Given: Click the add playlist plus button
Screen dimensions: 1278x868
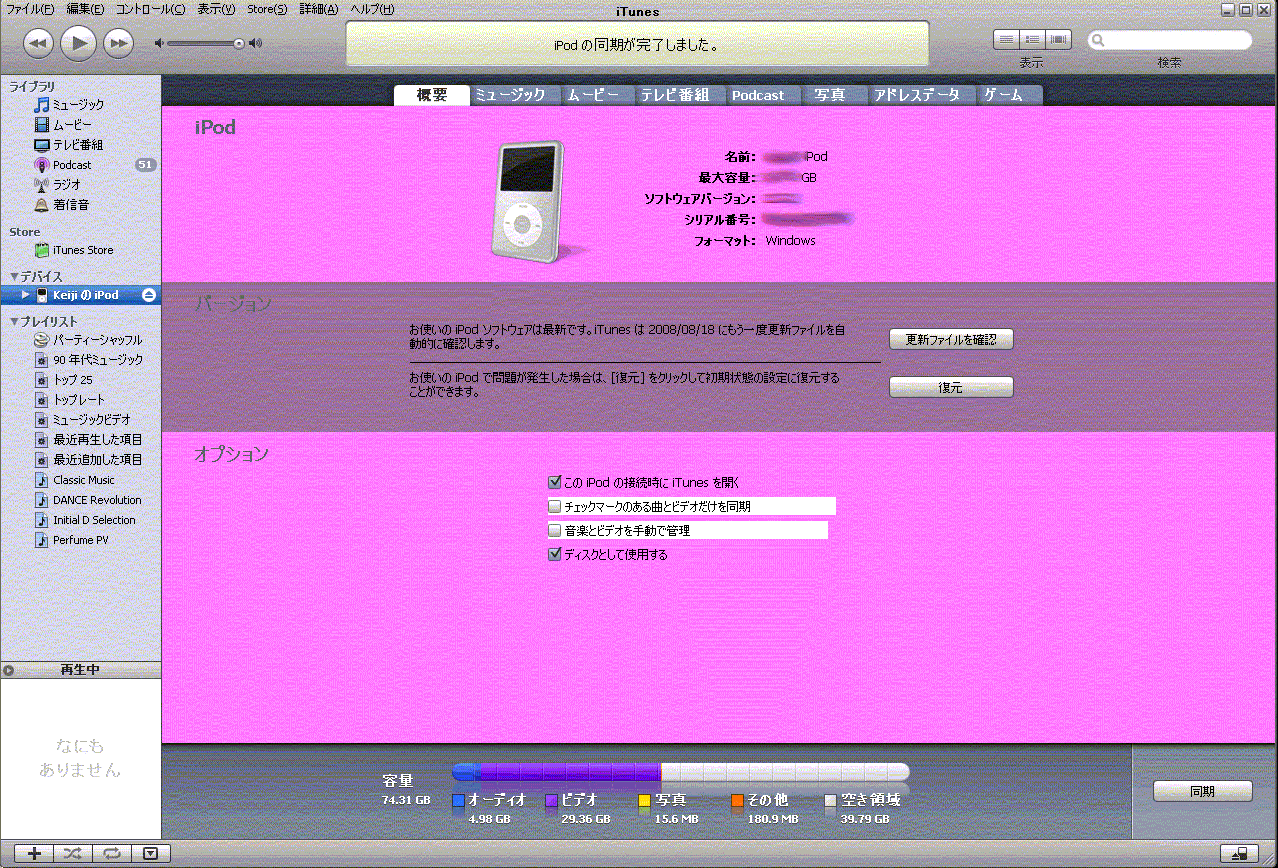Looking at the screenshot, I should tap(34, 853).
